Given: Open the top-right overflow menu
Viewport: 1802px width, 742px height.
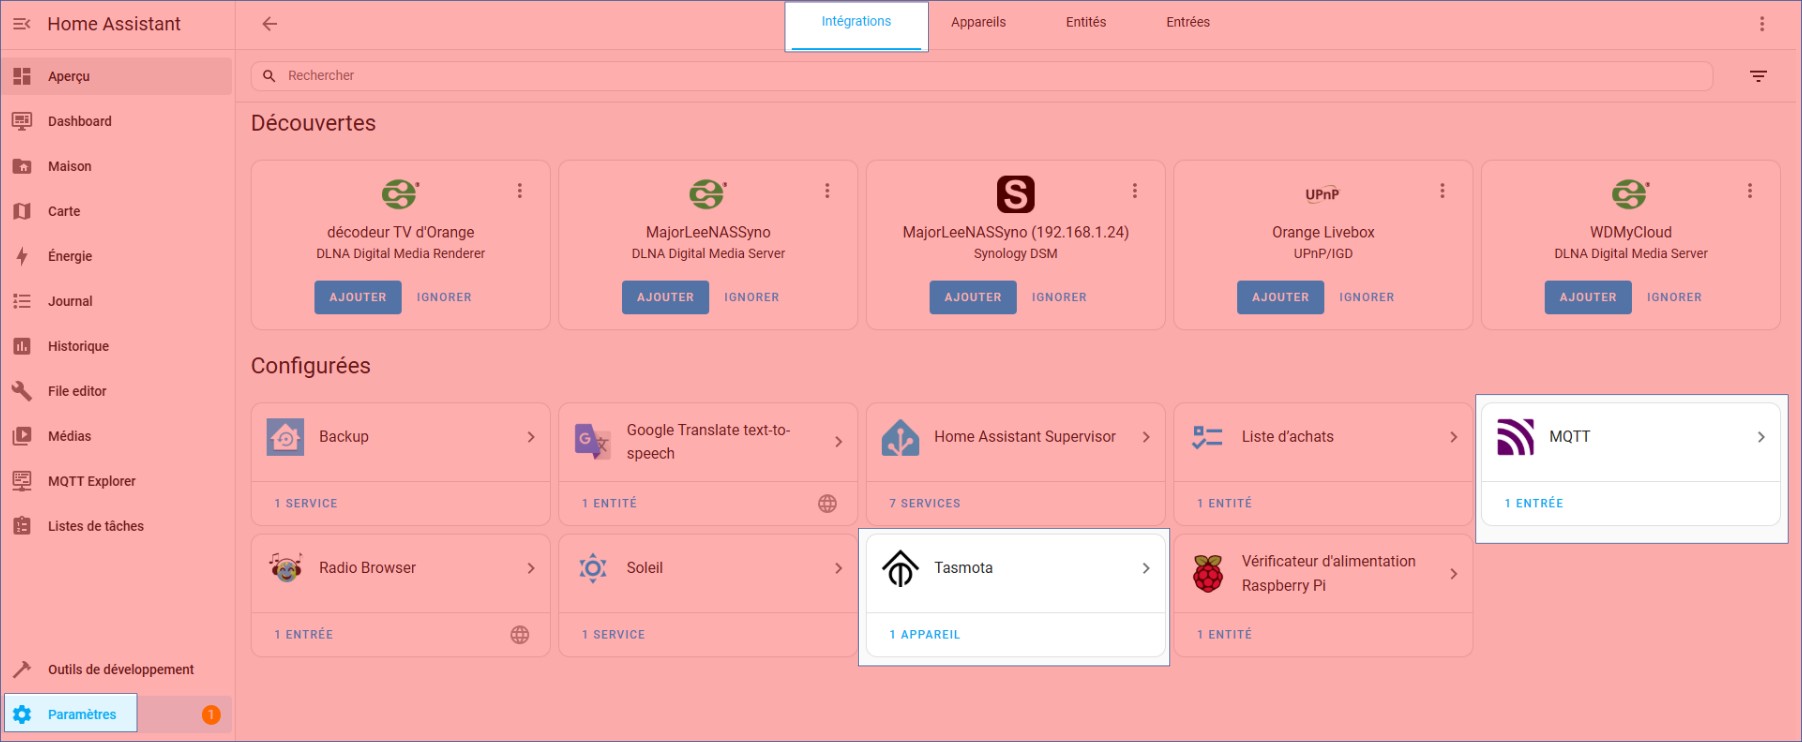Looking at the screenshot, I should click(1762, 24).
